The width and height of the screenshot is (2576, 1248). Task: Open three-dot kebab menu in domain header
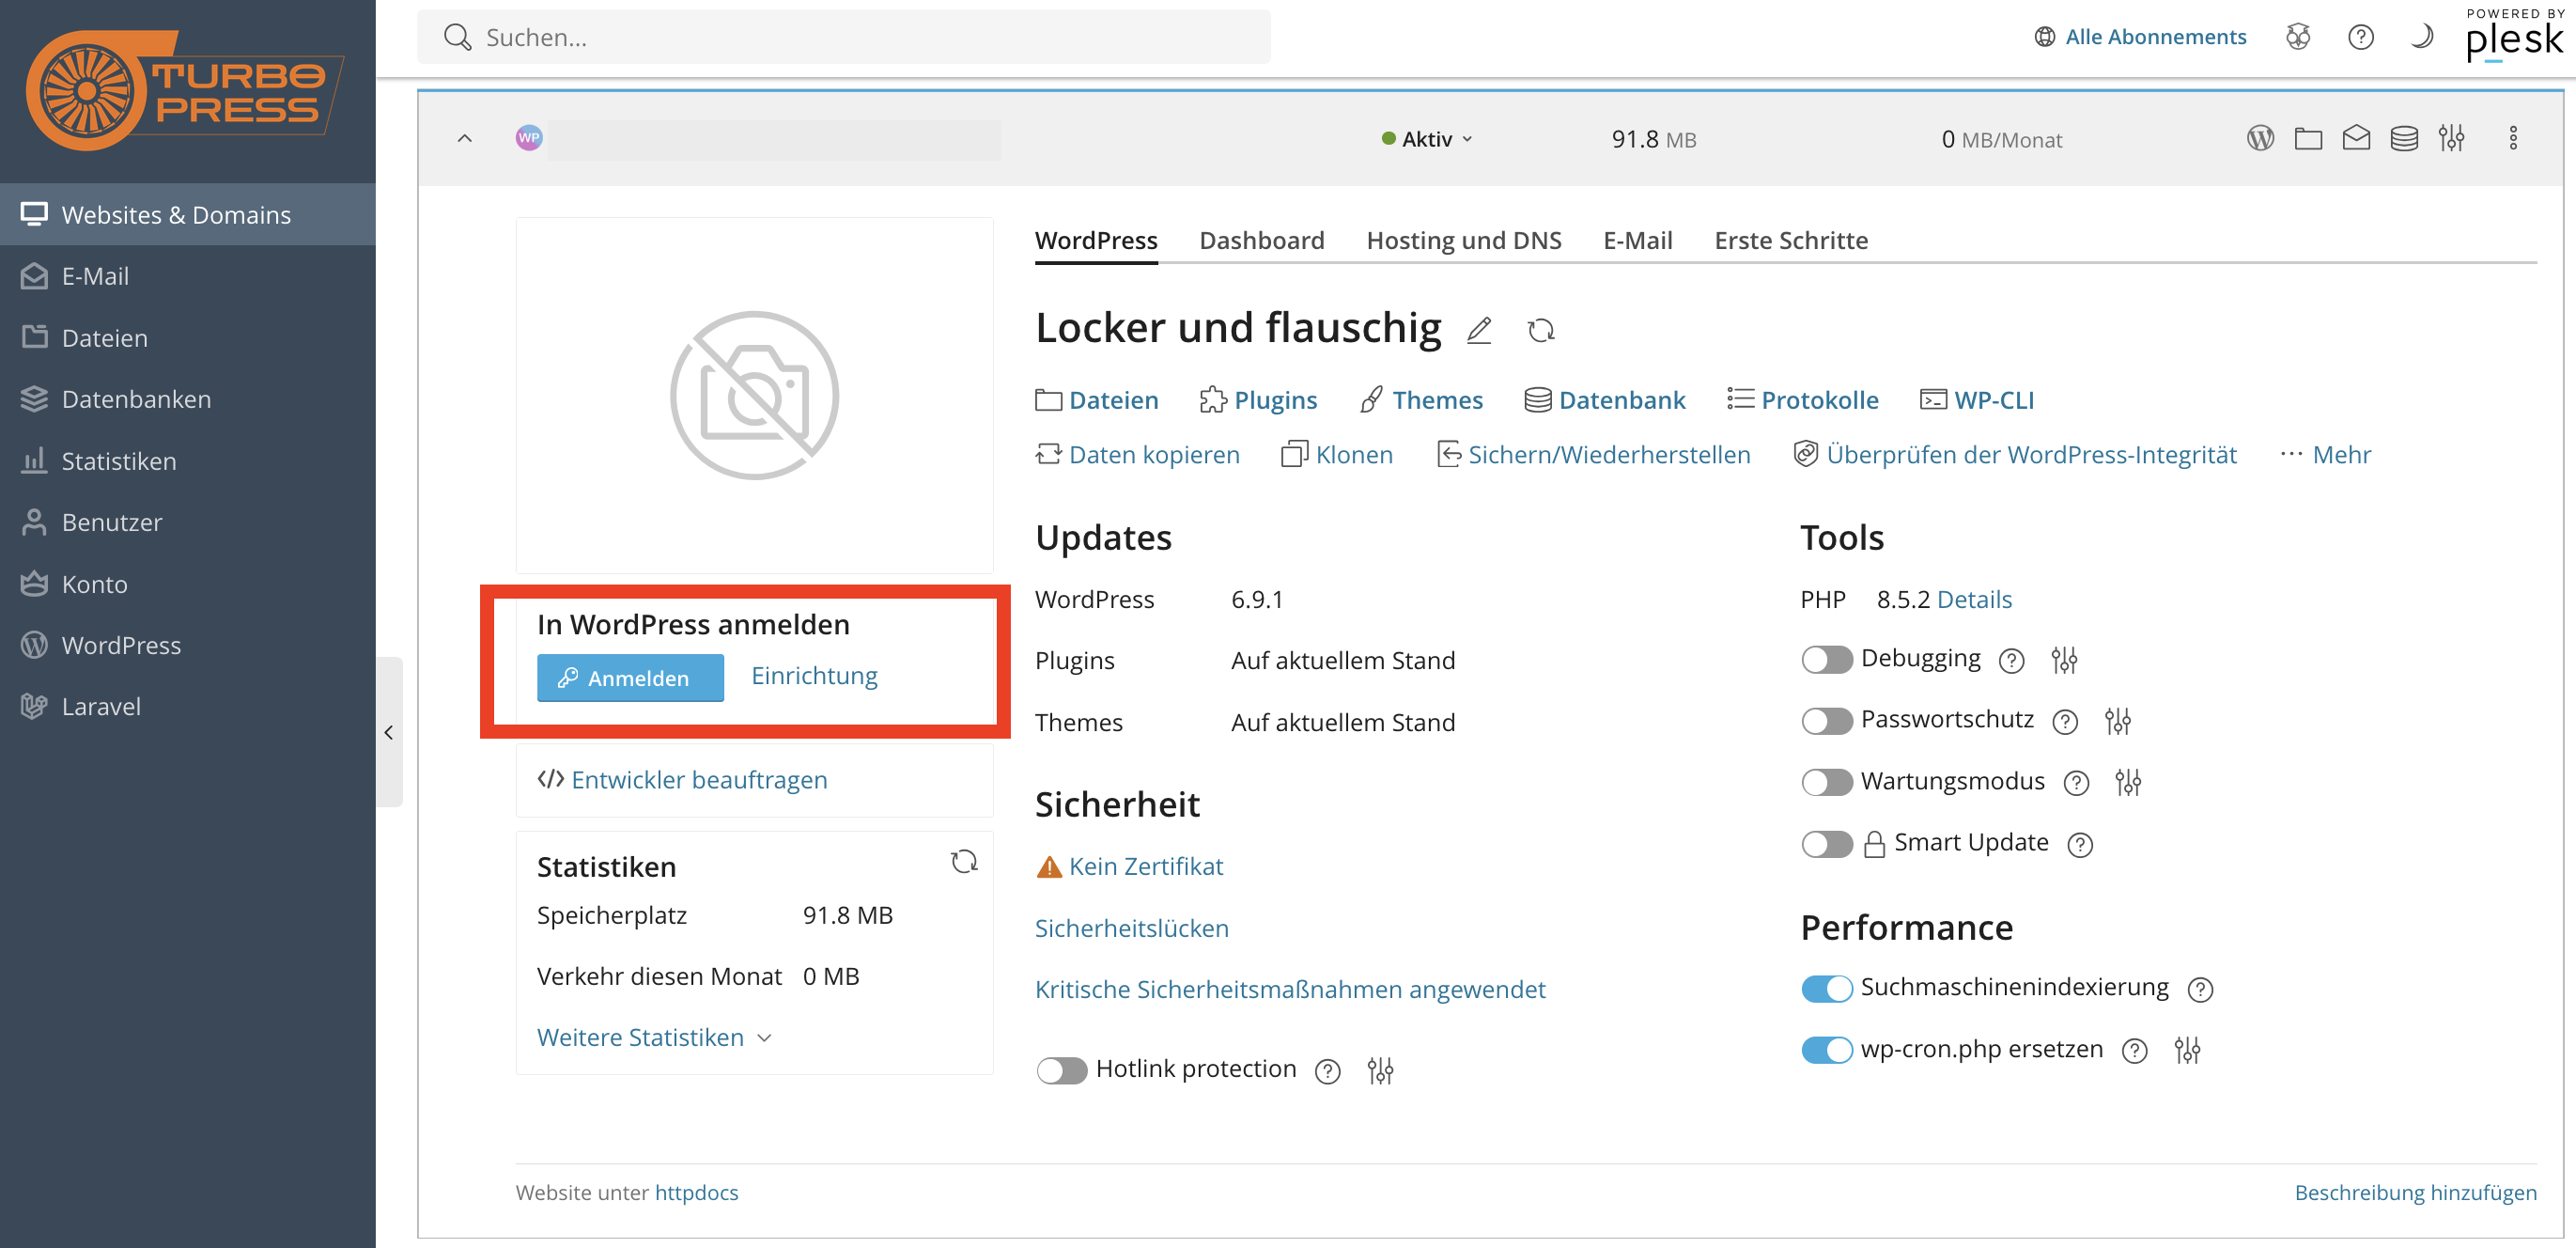point(2512,139)
